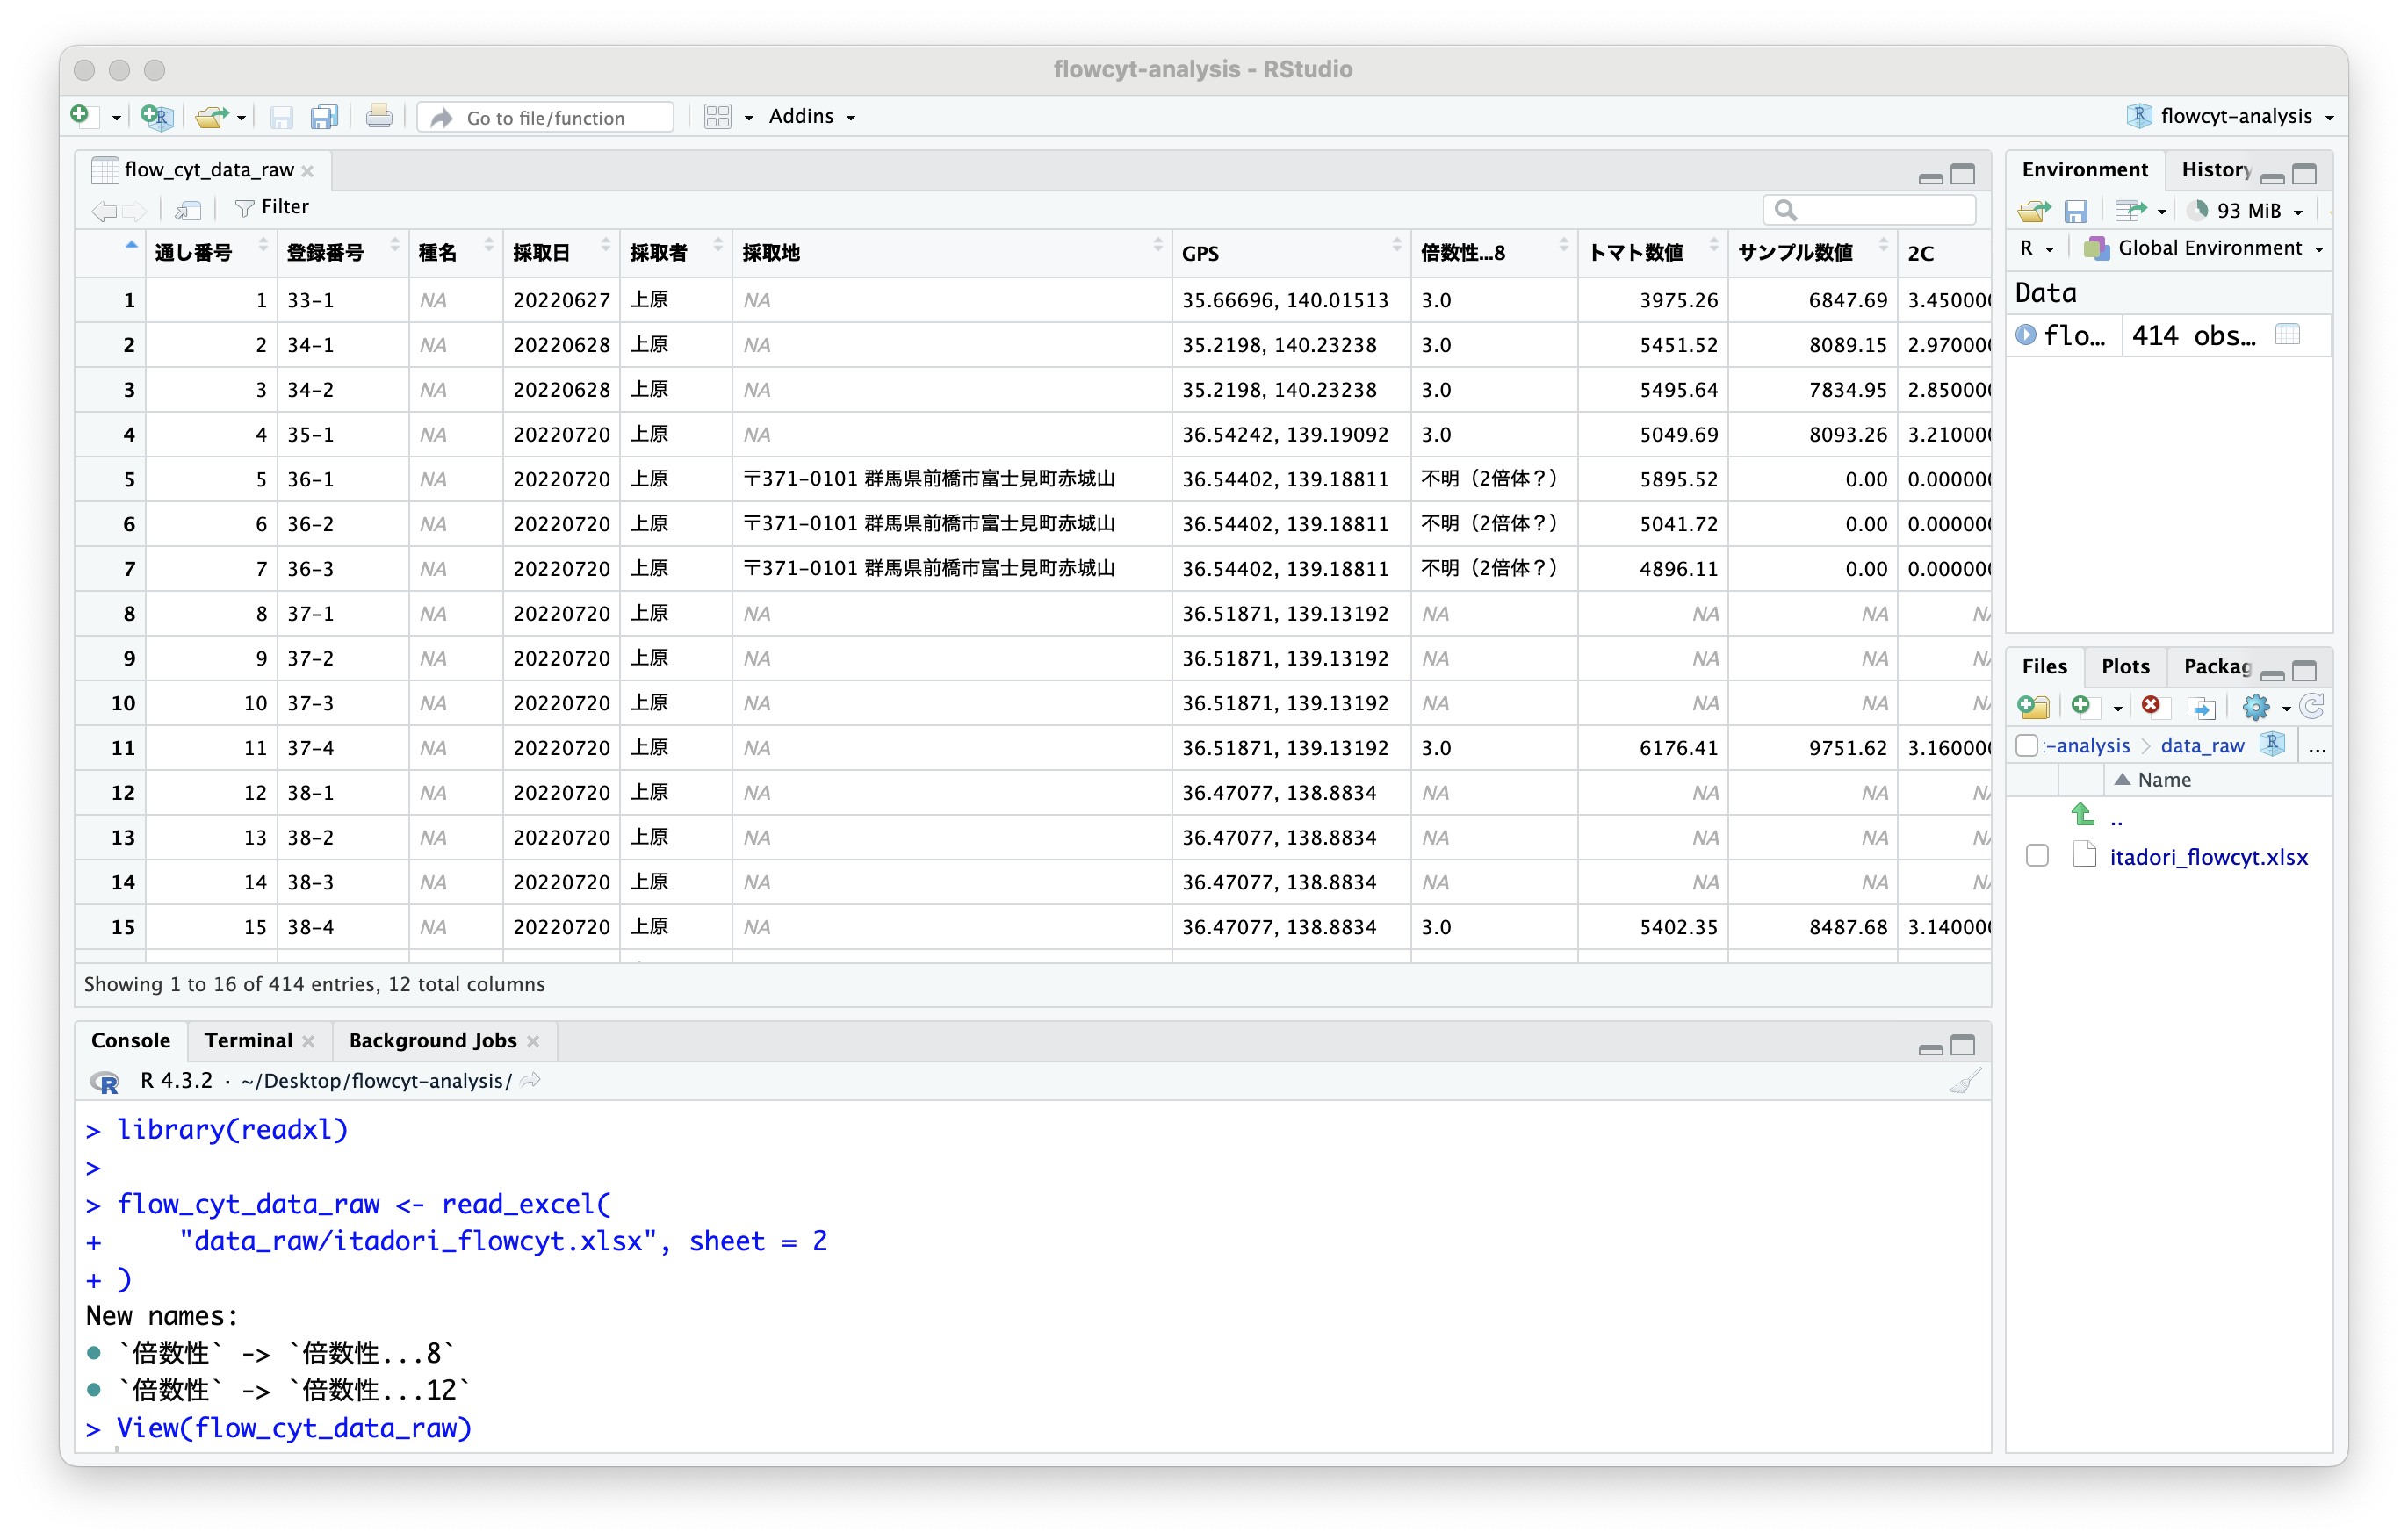2408x1540 pixels.
Task: Click the New File icon in toolbar
Action: (x=81, y=116)
